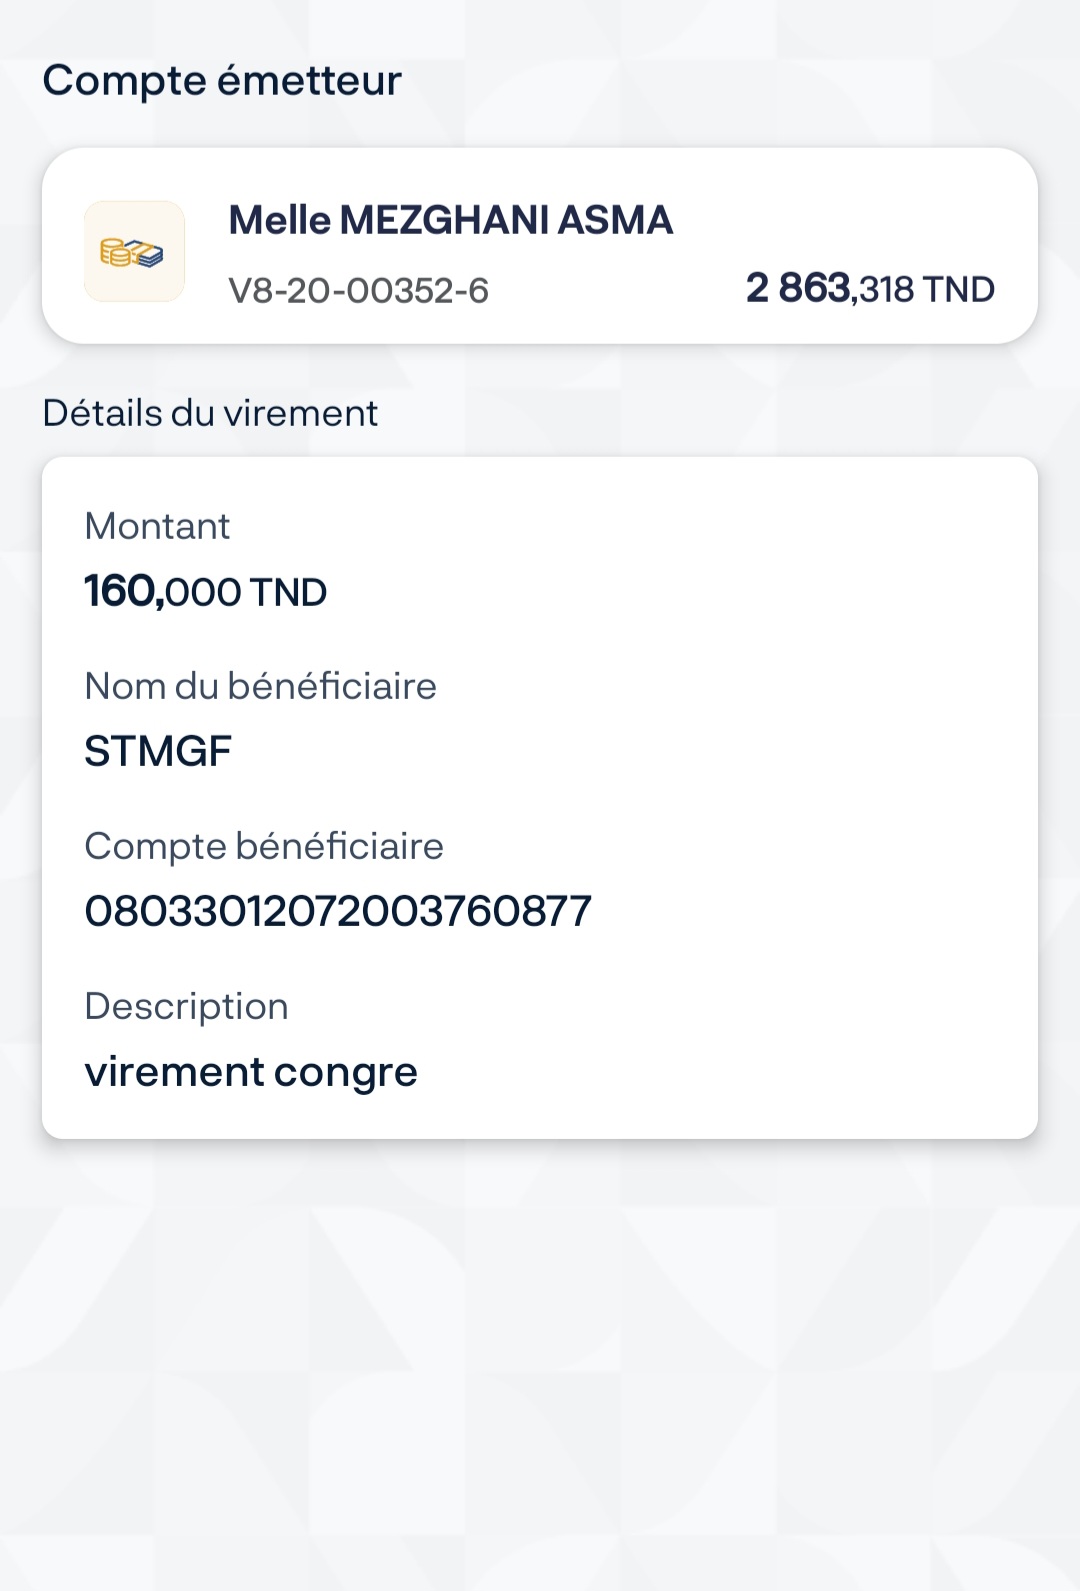This screenshot has height=1591, width=1080.
Task: Select the beneficiary account number 08033012072003760877
Action: (338, 911)
